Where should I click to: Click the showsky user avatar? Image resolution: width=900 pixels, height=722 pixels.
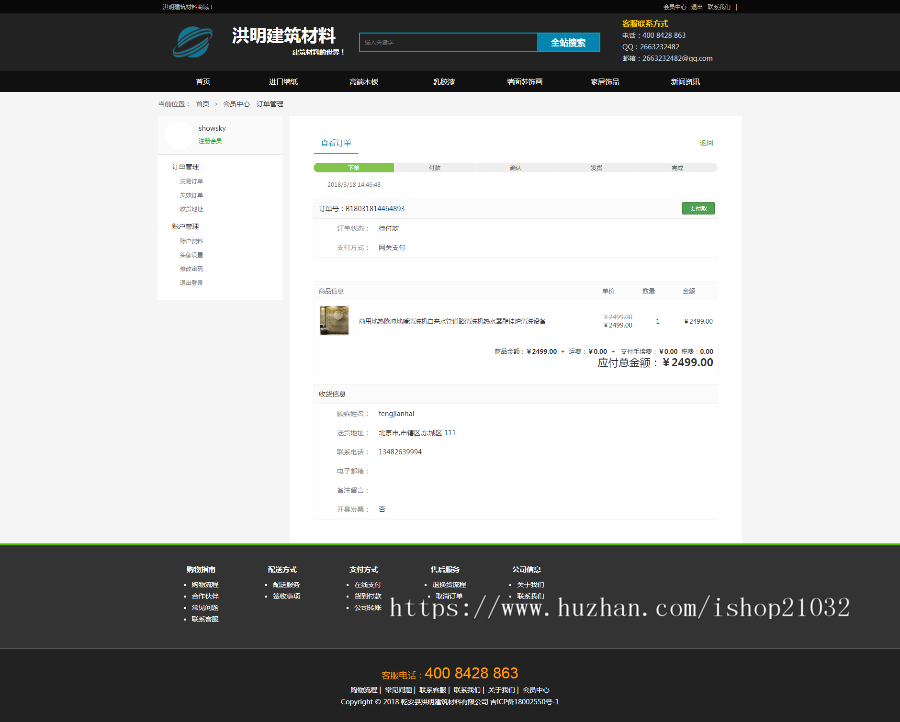point(179,135)
